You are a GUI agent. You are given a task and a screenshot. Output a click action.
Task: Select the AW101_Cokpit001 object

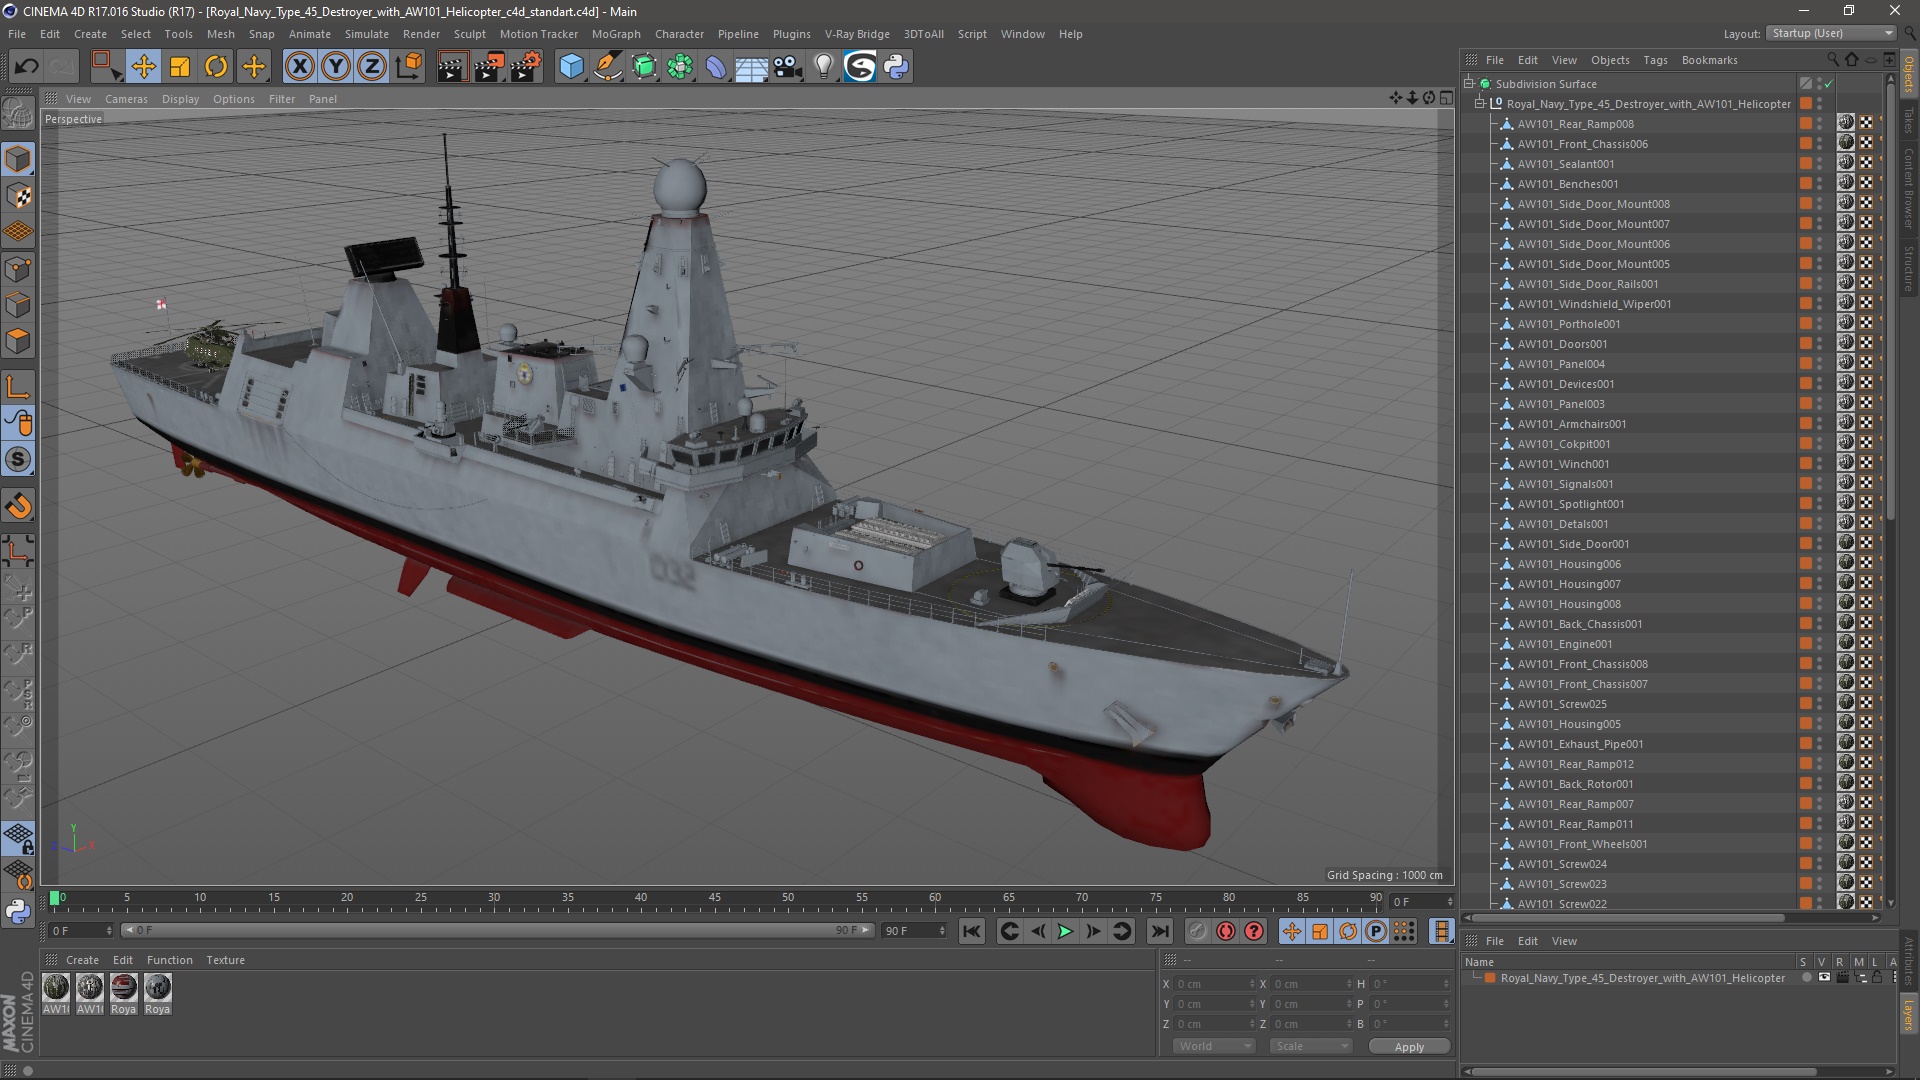point(1563,444)
